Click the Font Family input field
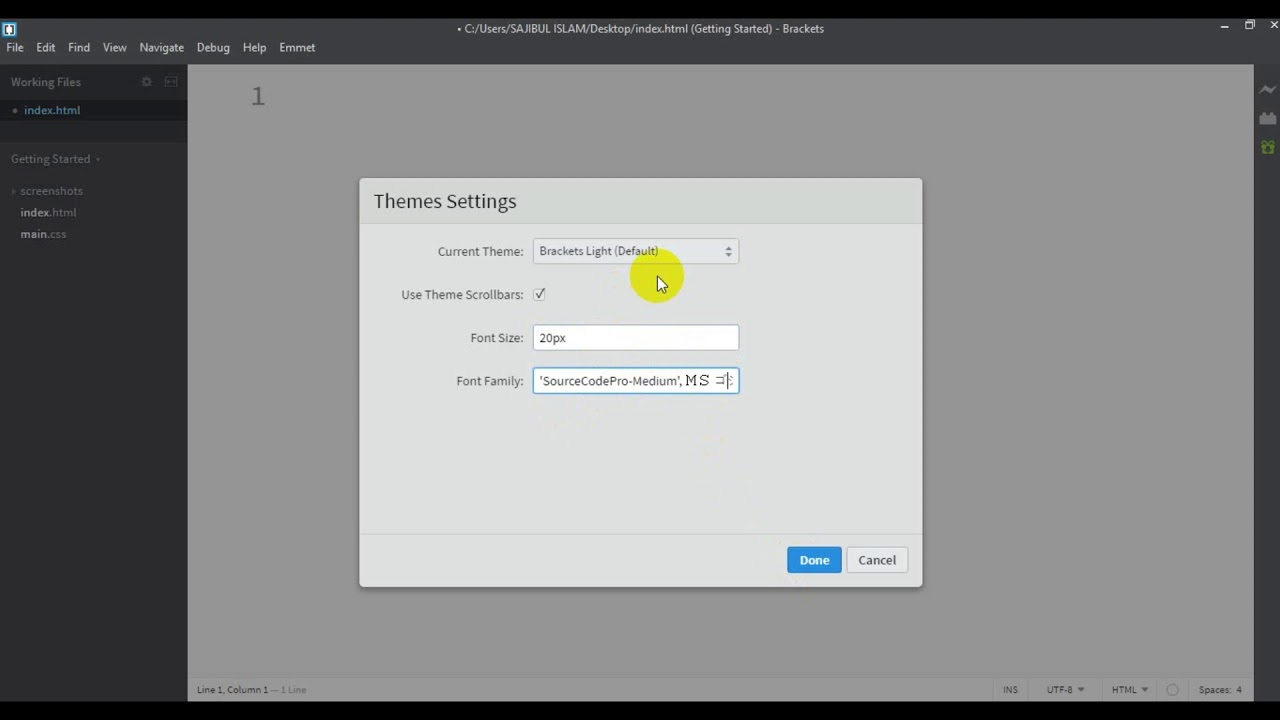This screenshot has height=720, width=1280. [x=636, y=381]
